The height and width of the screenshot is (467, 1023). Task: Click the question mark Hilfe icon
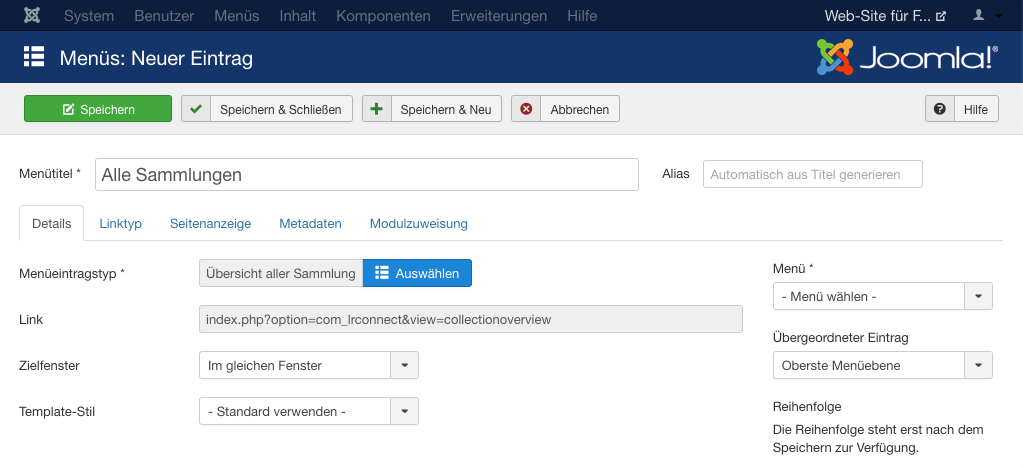pos(939,109)
